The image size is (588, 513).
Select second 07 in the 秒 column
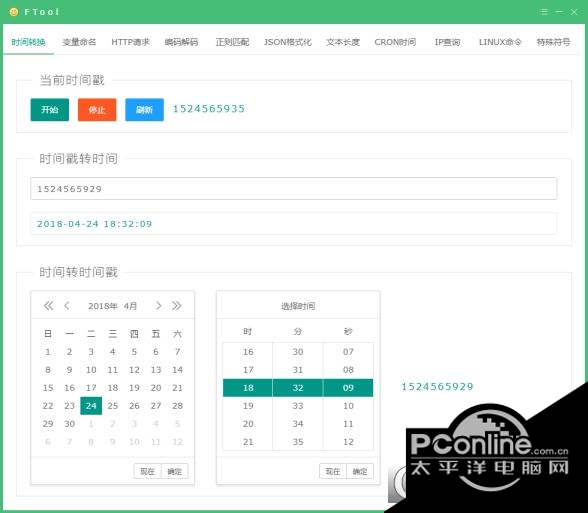348,352
